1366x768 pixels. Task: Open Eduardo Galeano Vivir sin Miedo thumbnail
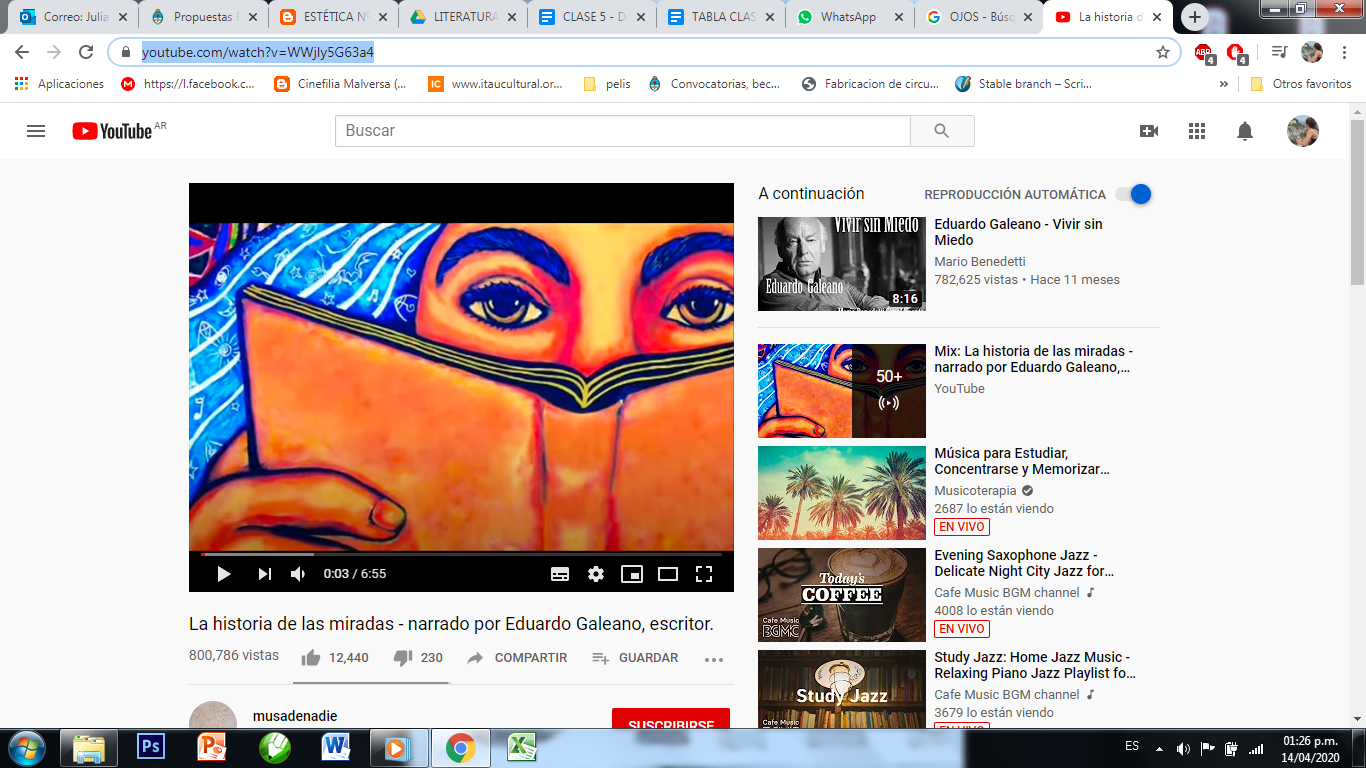tap(842, 264)
